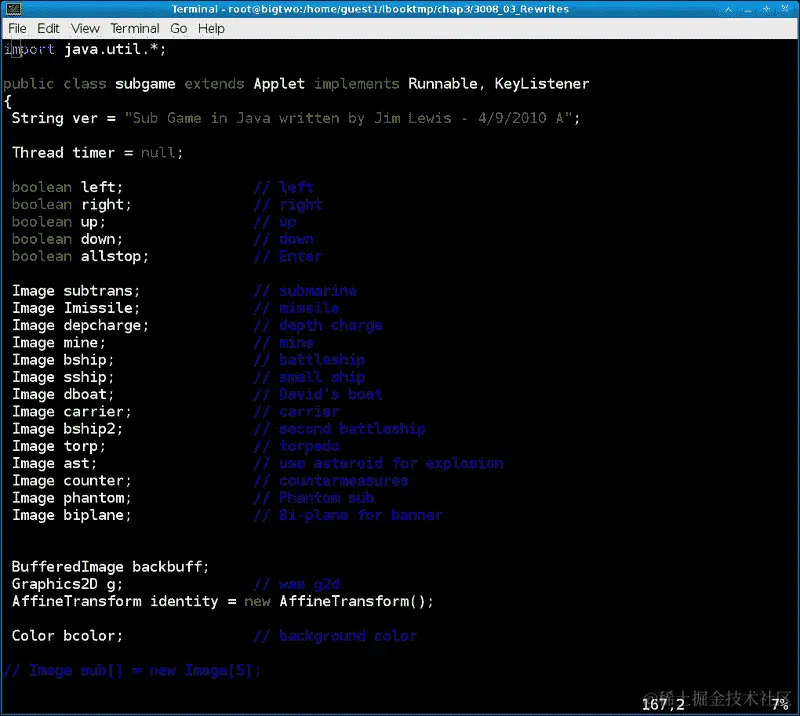
Task: Click the "// David's boat" comment
Action: [318, 394]
